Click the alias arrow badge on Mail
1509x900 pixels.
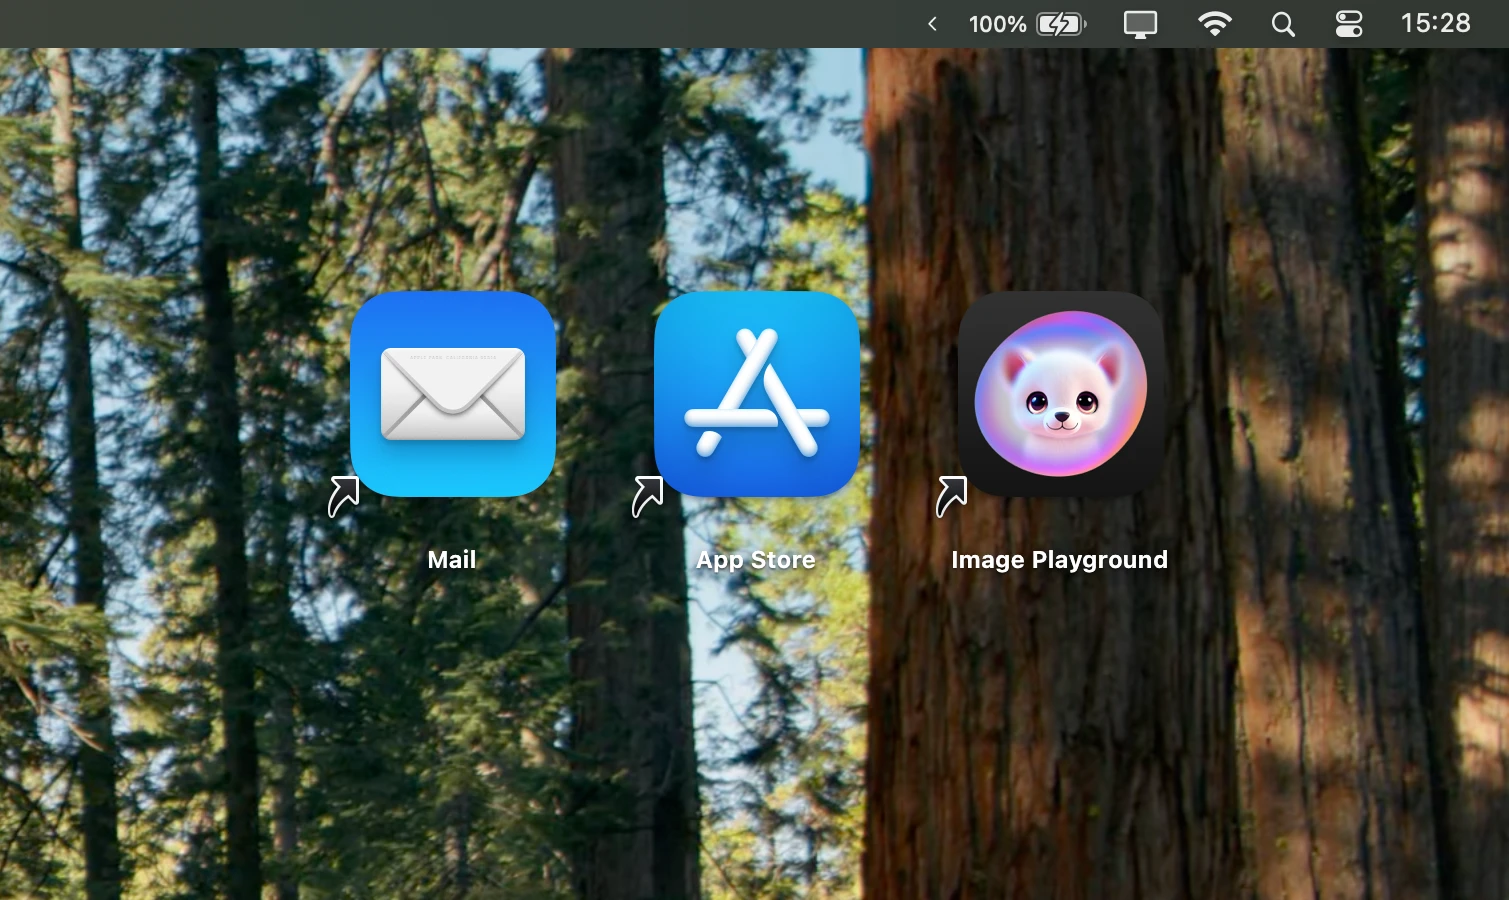344,496
